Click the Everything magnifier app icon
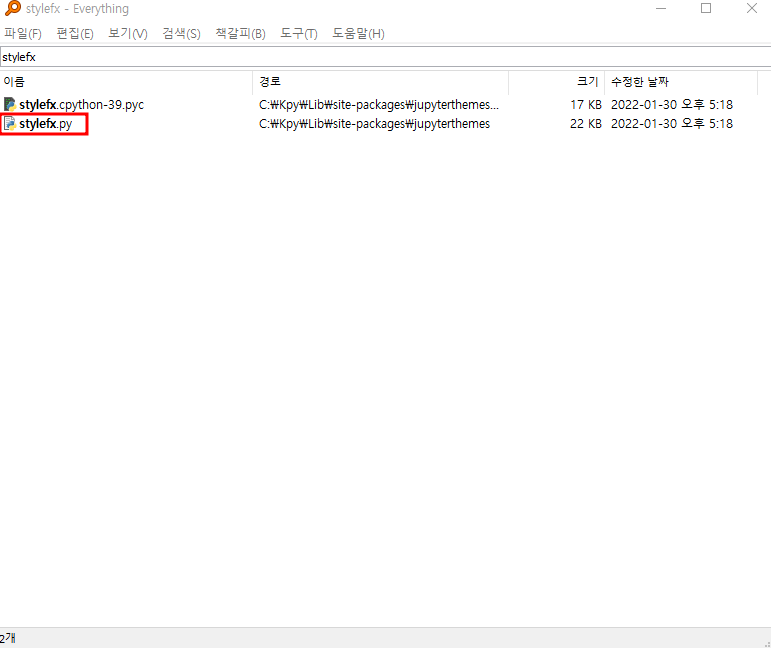 pyautogui.click(x=12, y=8)
